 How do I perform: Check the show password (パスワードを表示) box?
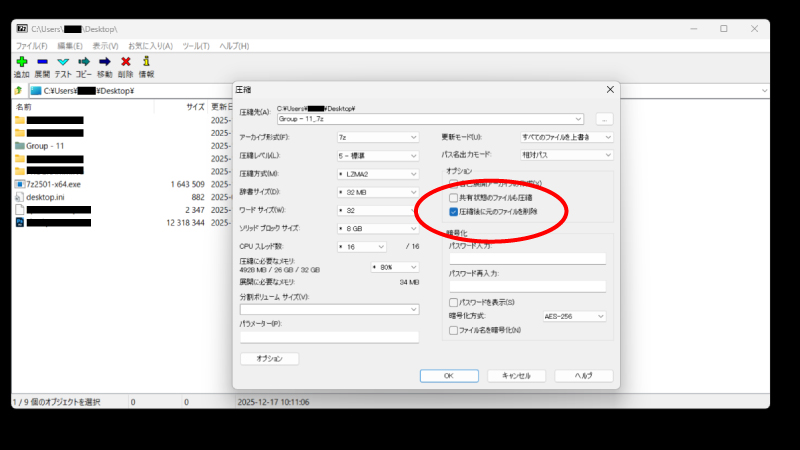454,302
